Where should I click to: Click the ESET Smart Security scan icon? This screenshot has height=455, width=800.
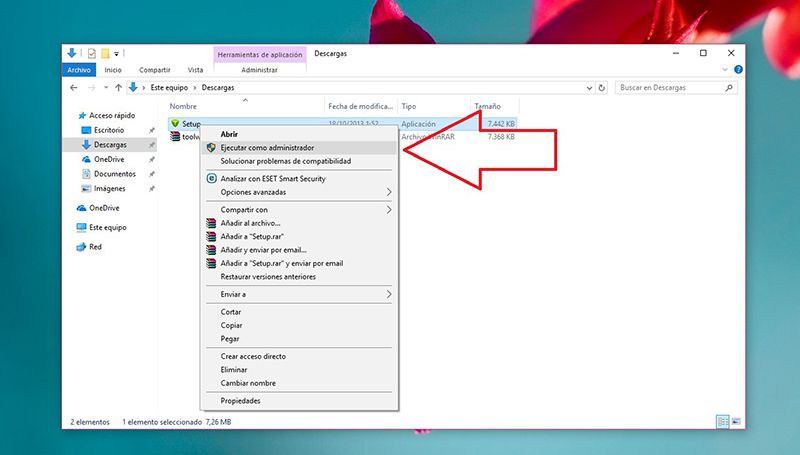tap(211, 179)
